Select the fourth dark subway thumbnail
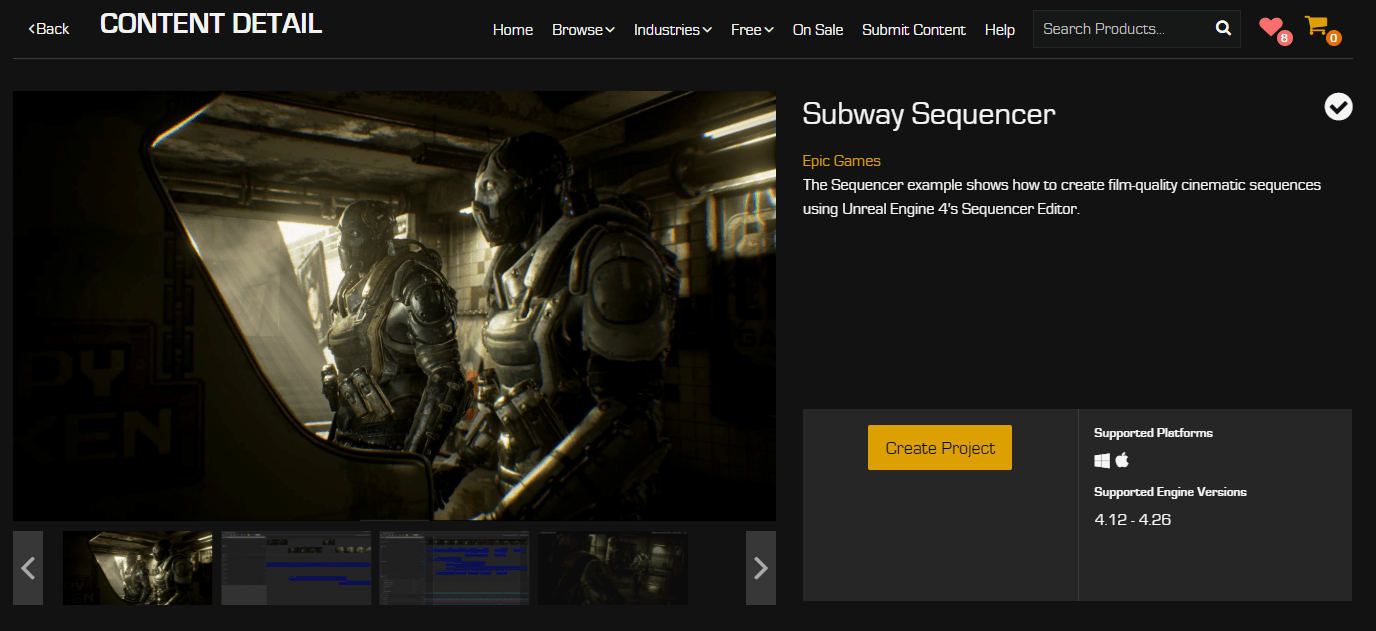 coord(613,568)
